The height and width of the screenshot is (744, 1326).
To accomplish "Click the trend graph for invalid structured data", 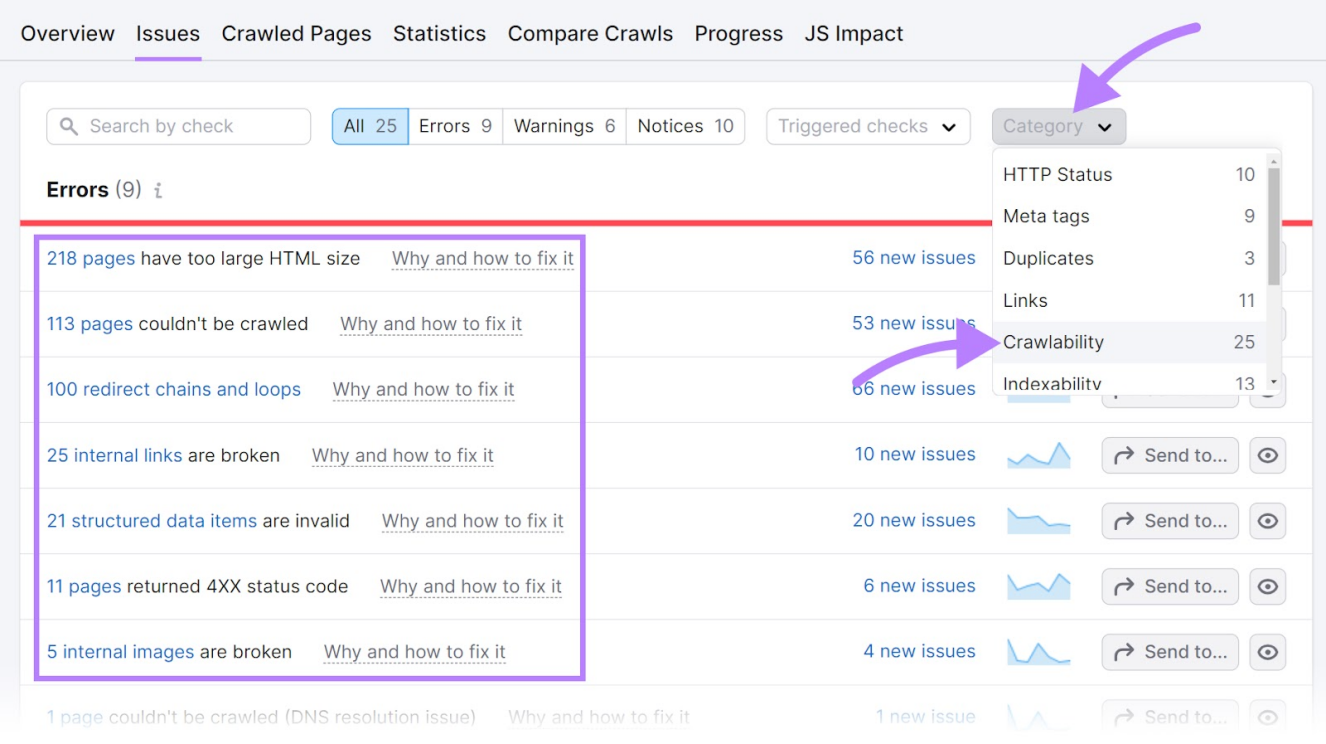I will coord(1038,521).
